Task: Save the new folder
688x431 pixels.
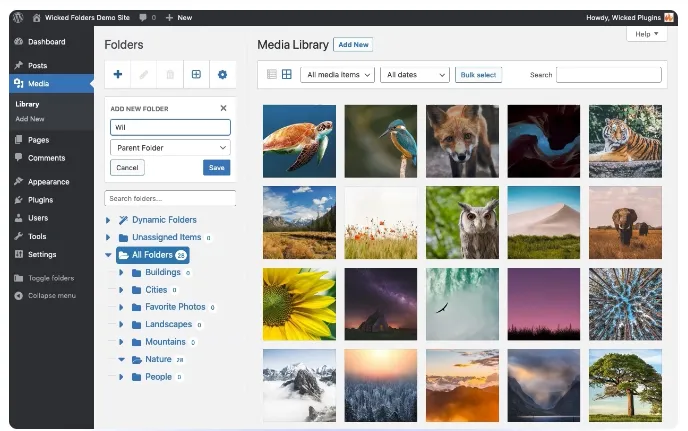Action: (x=217, y=167)
